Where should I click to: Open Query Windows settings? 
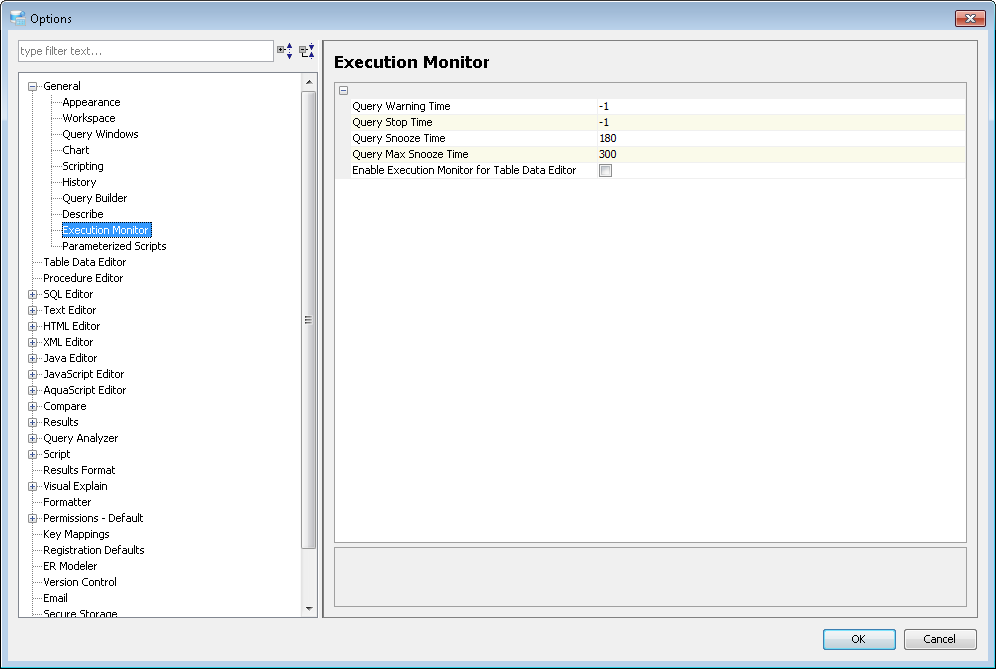click(100, 134)
